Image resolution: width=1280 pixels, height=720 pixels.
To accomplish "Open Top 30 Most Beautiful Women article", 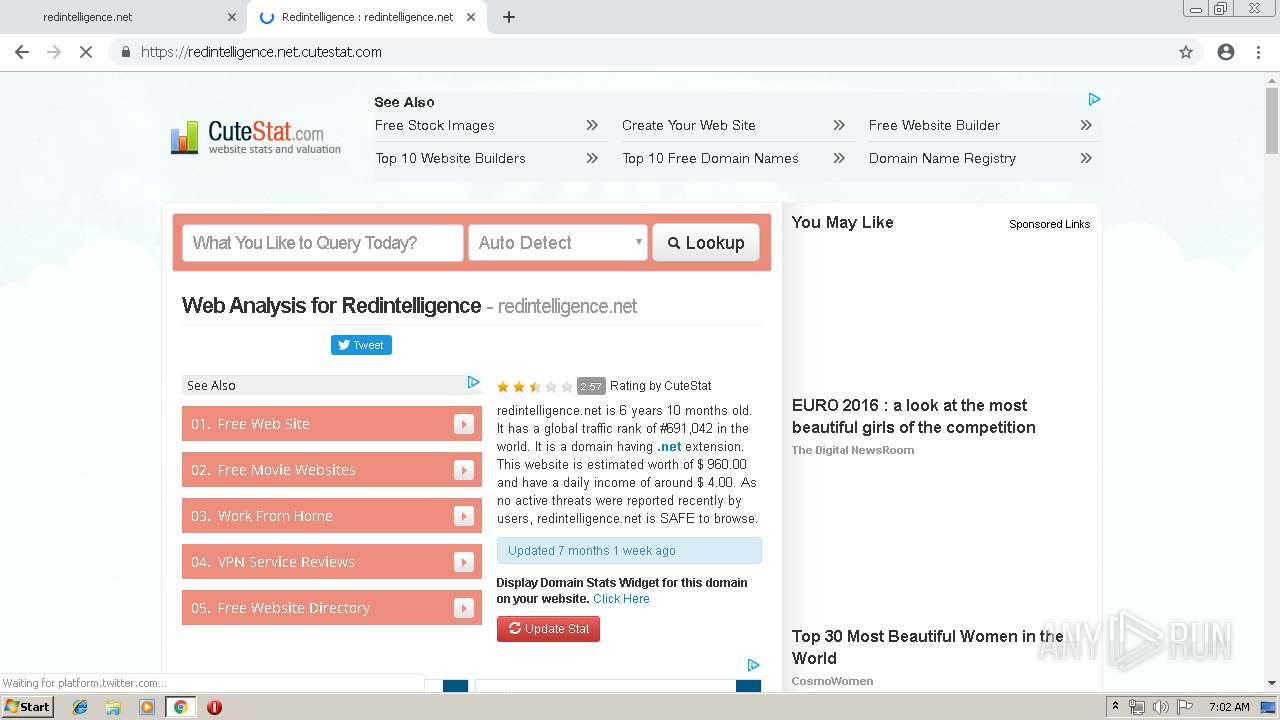I will pos(928,647).
